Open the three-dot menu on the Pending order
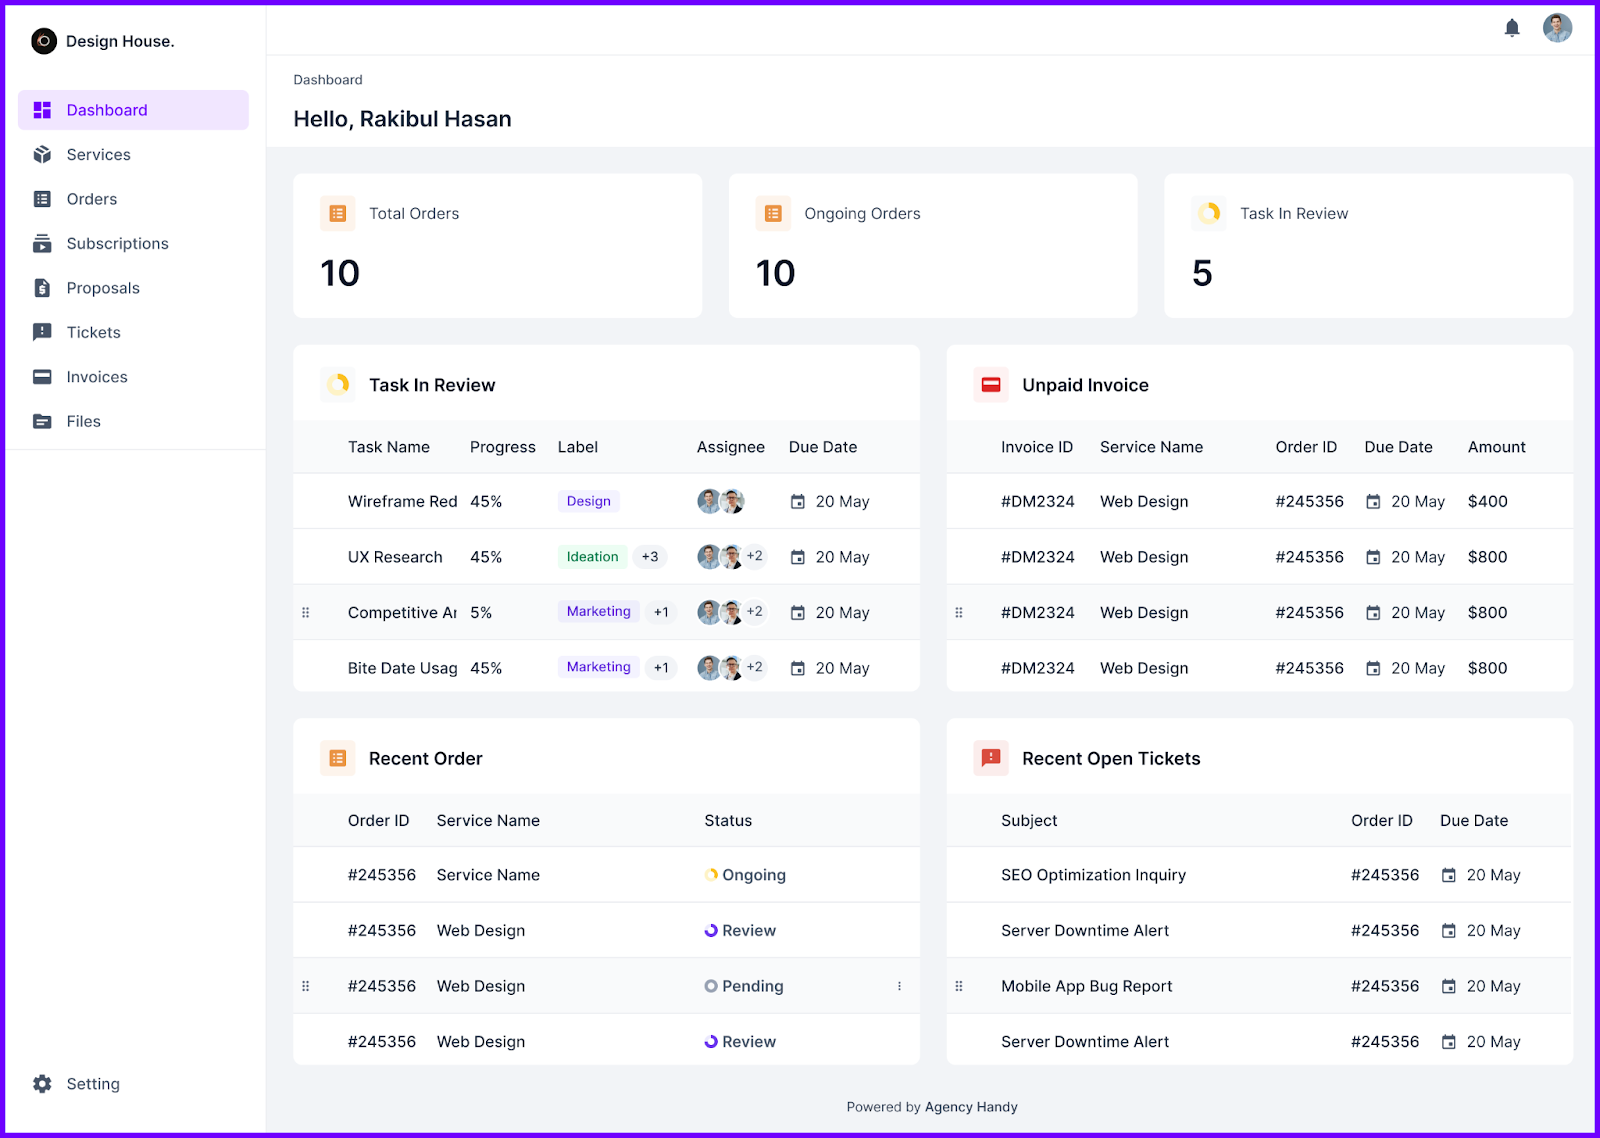This screenshot has height=1138, width=1600. [899, 986]
